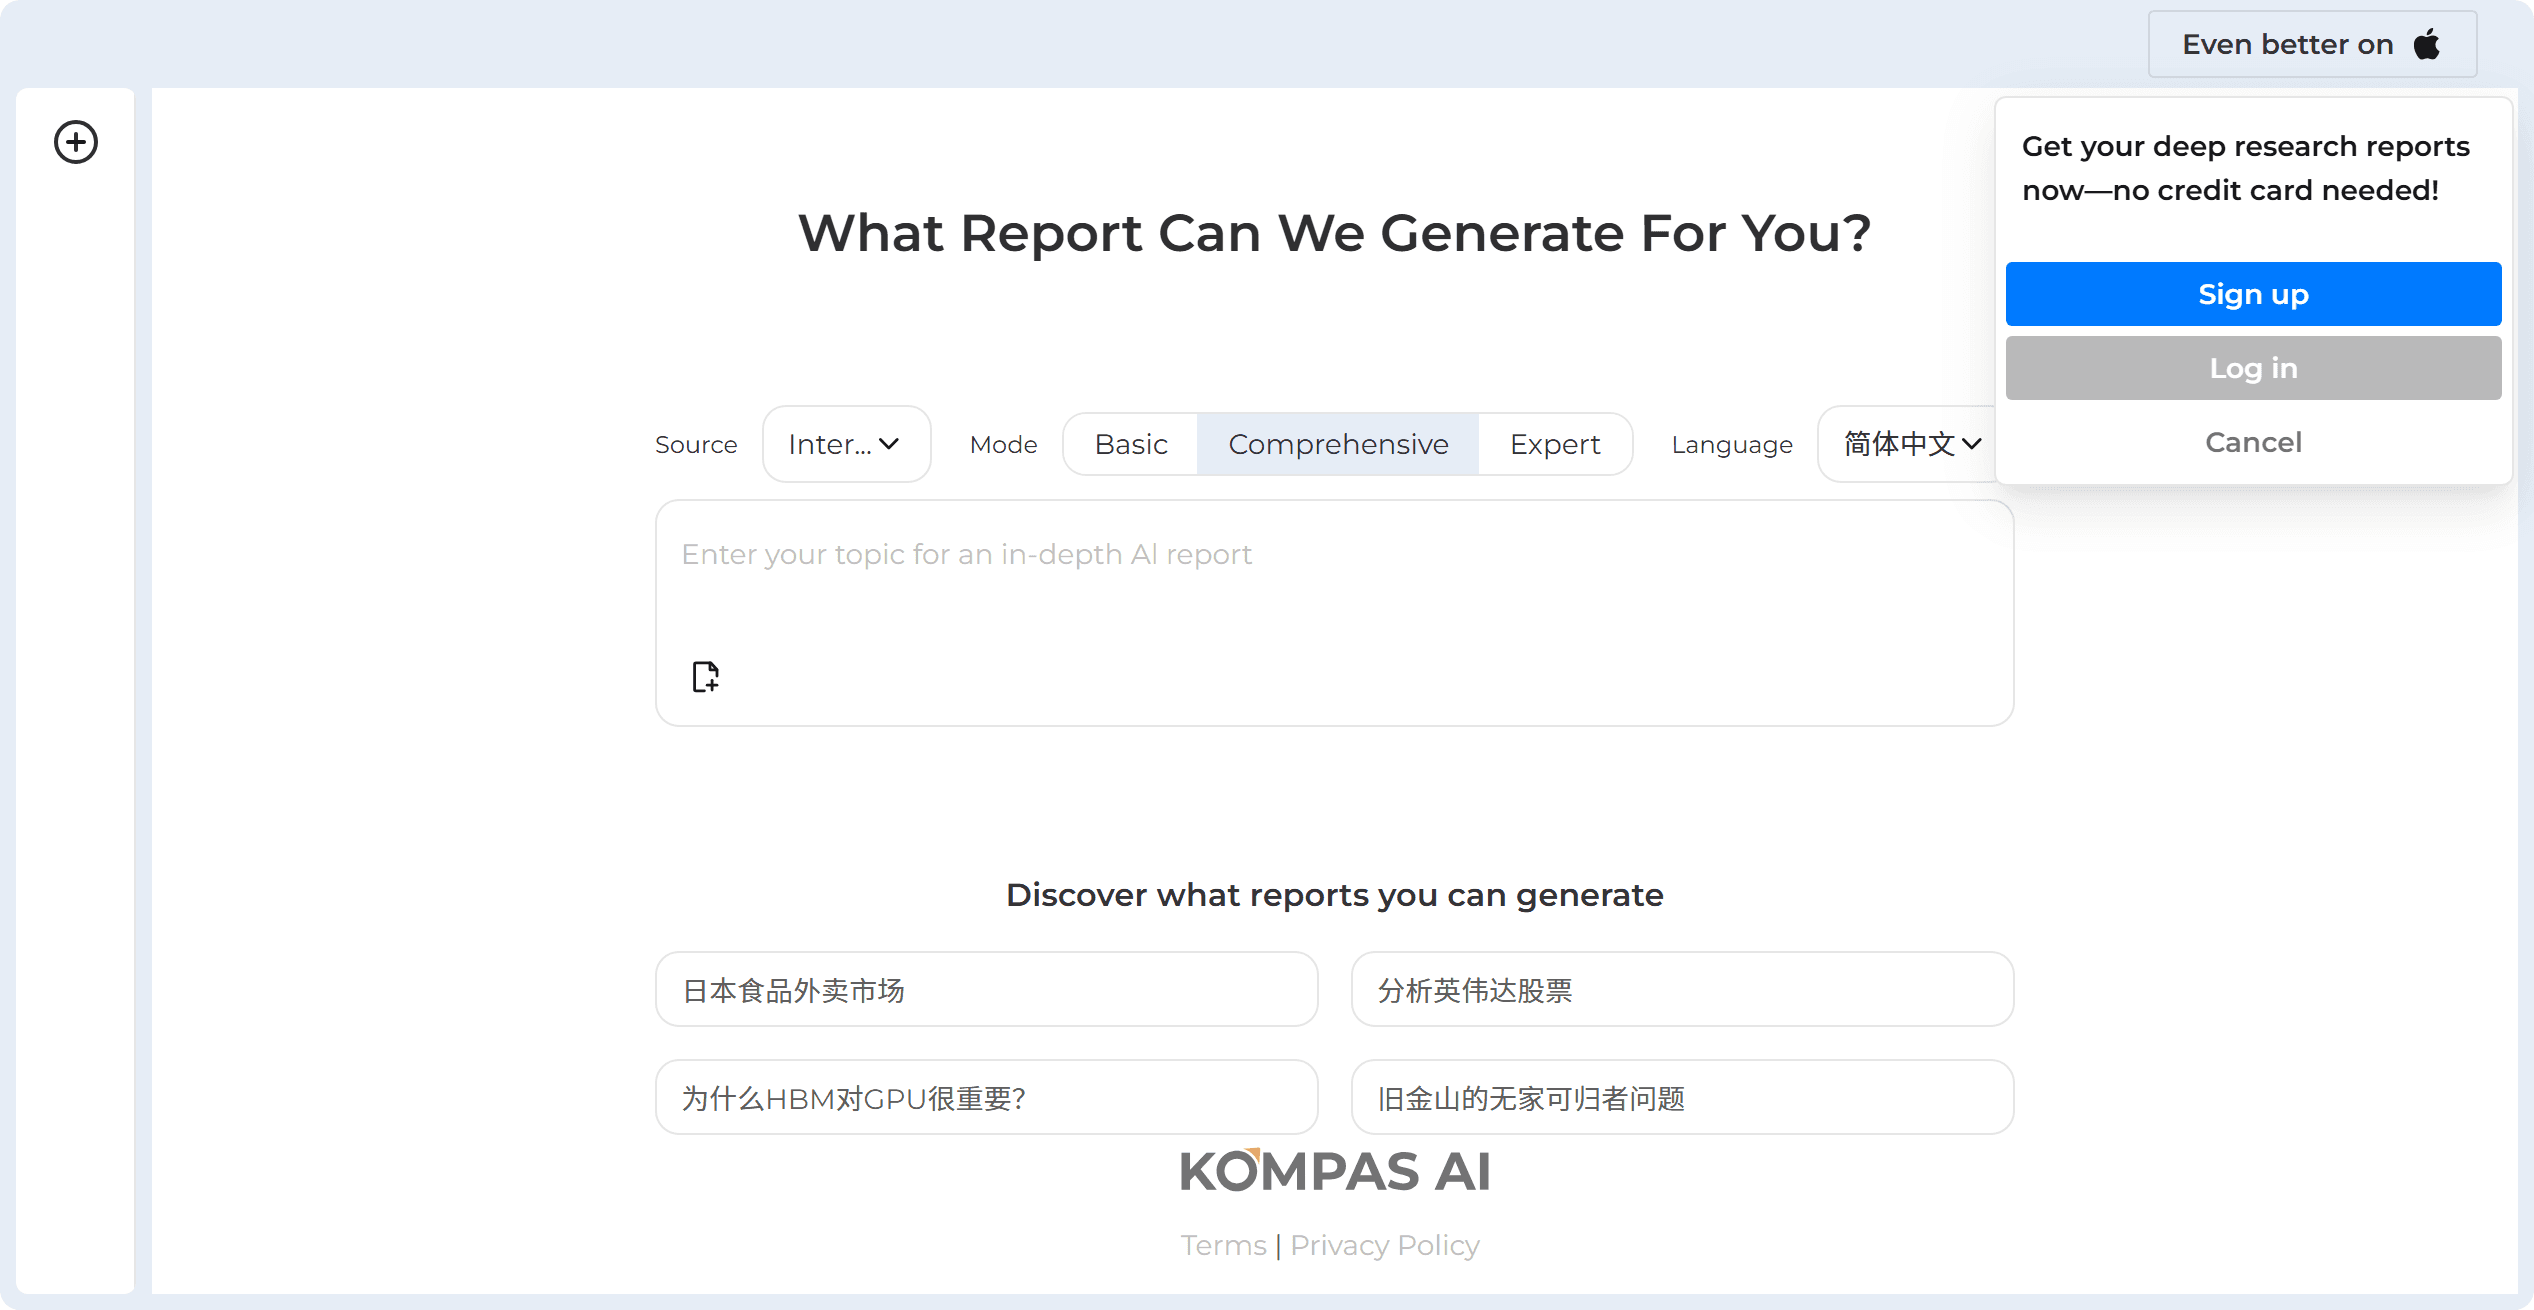The width and height of the screenshot is (2534, 1310).
Task: Click the Apple logo icon
Action: click(x=2427, y=44)
